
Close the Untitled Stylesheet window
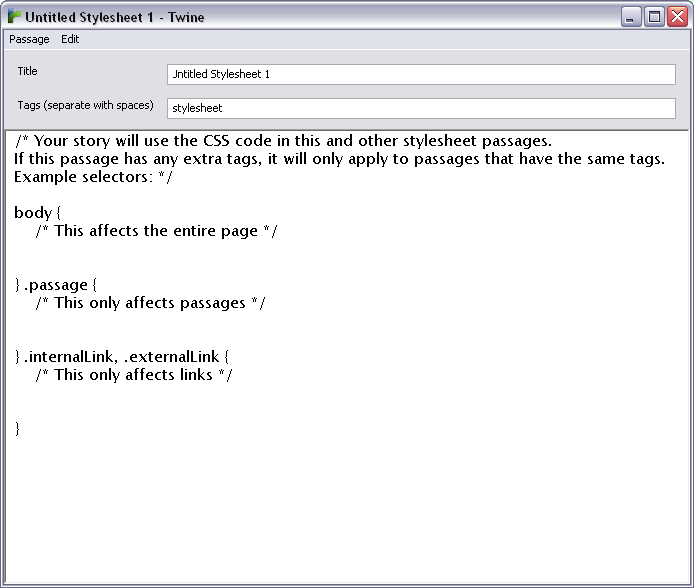tap(676, 17)
